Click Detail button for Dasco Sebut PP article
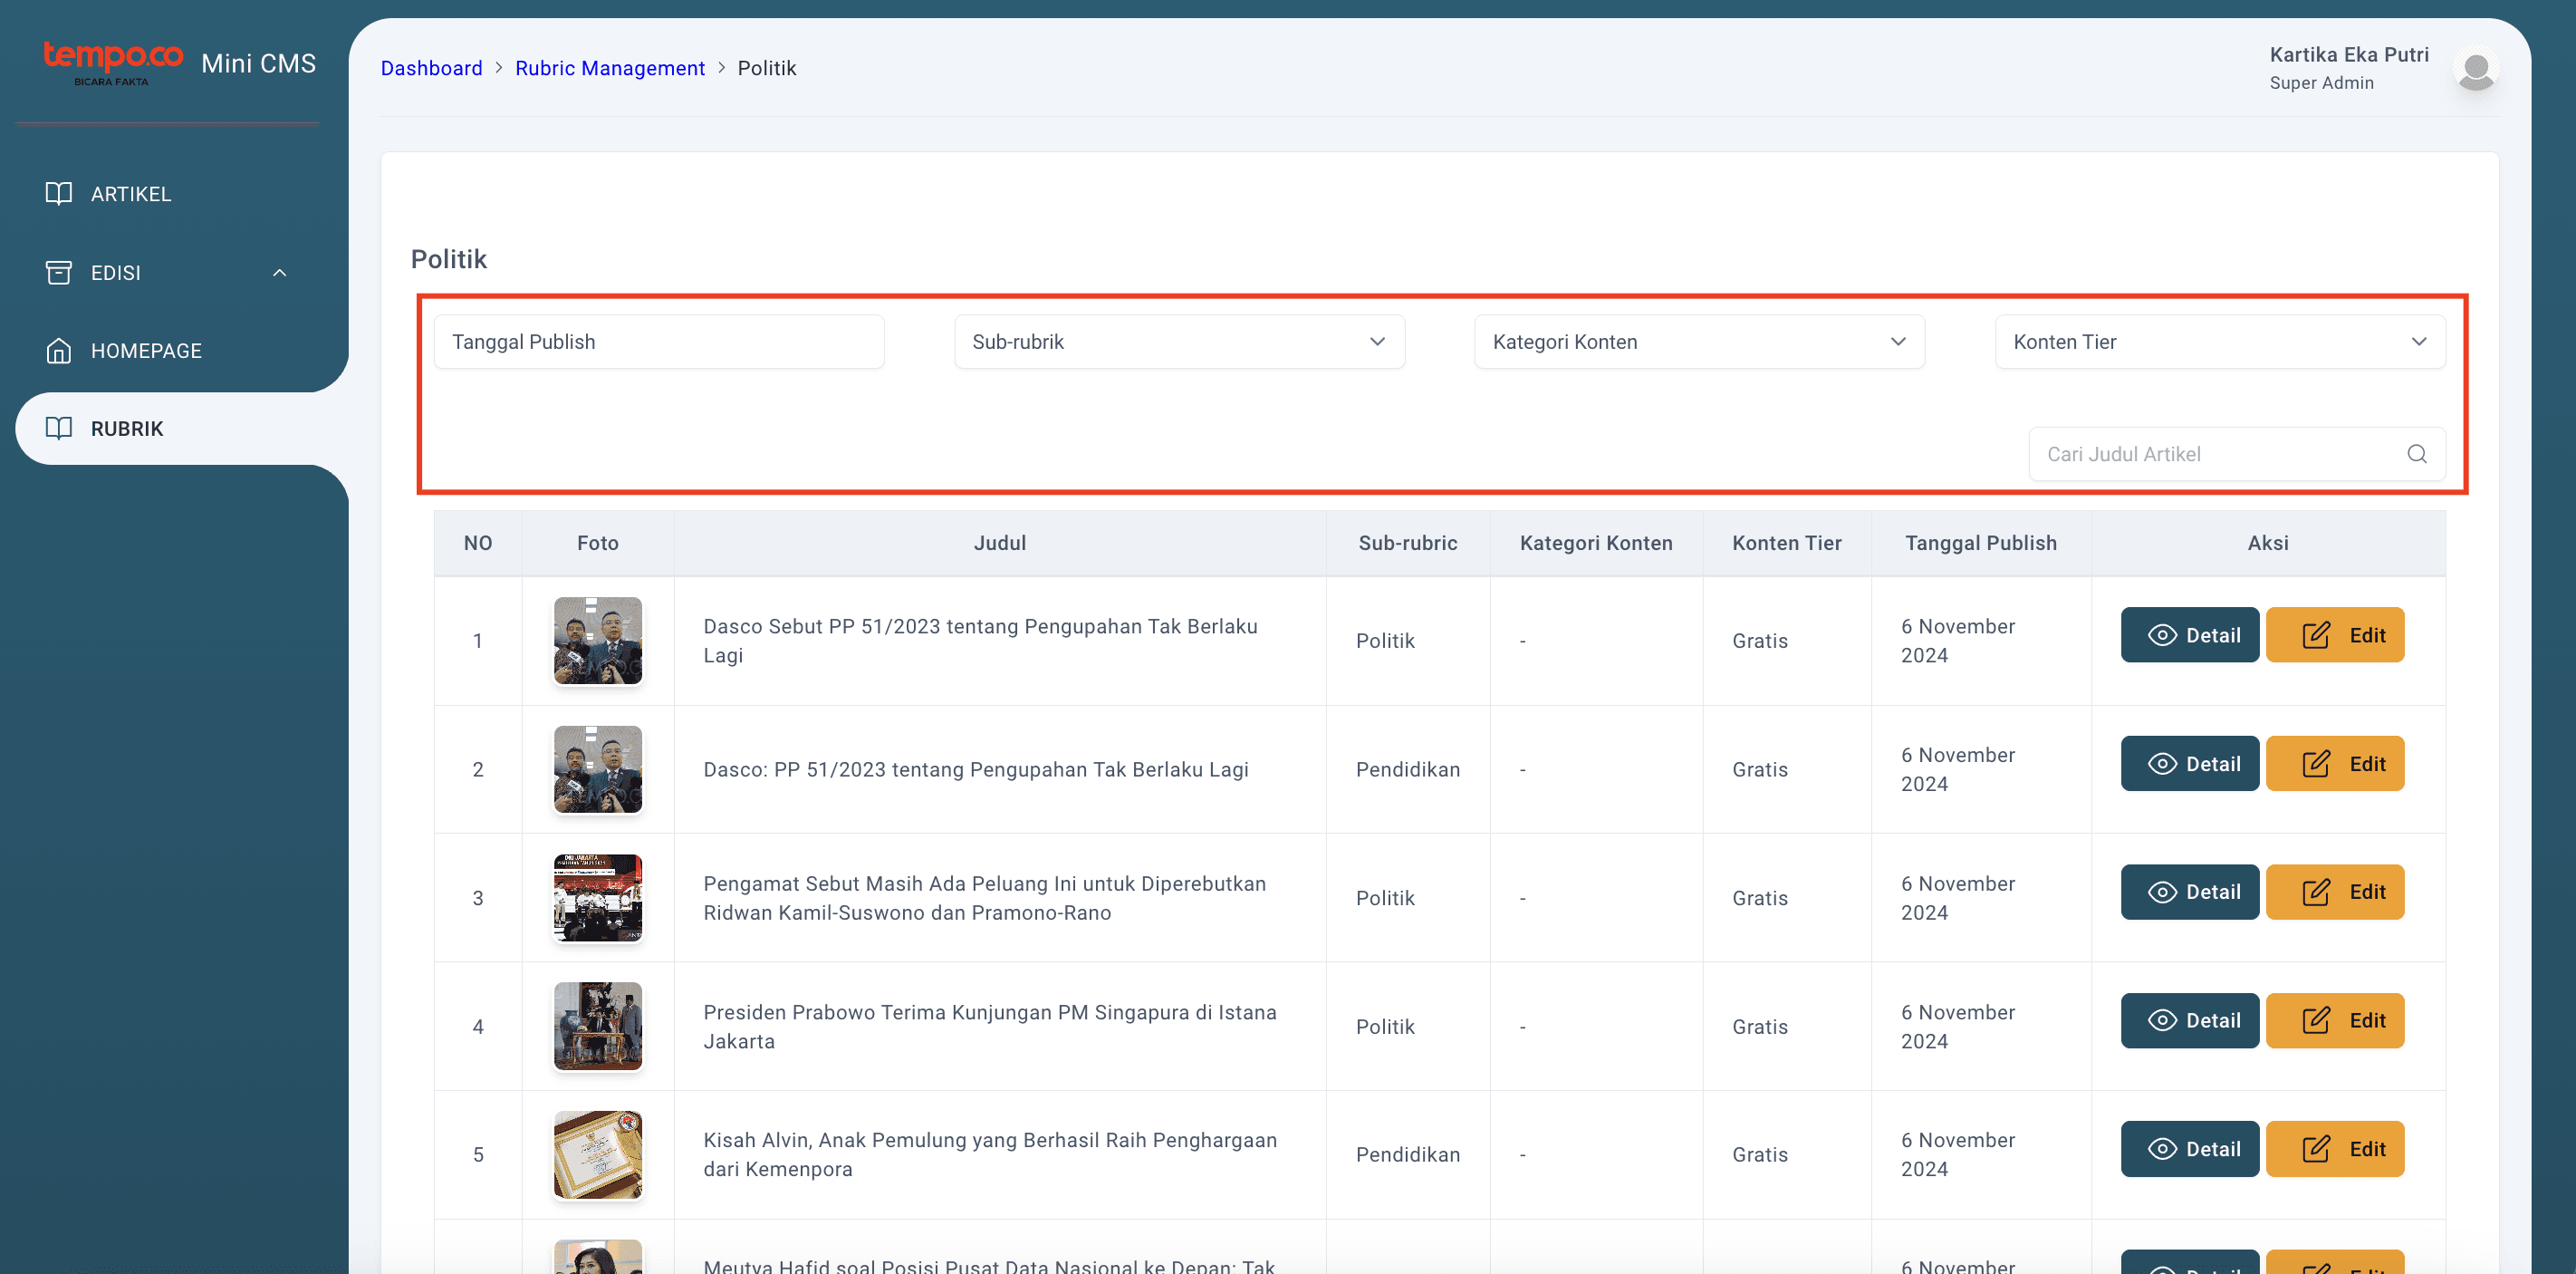The width and height of the screenshot is (2576, 1274). pyautogui.click(x=2189, y=635)
